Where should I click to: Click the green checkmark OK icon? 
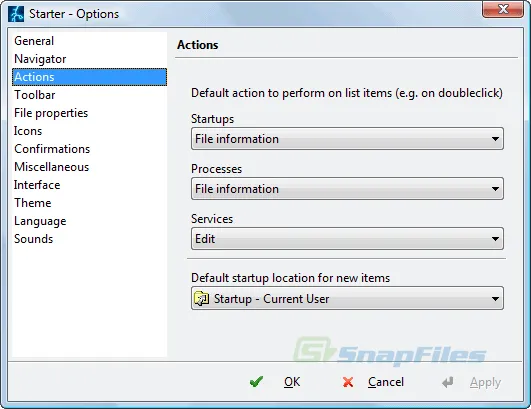tap(256, 382)
